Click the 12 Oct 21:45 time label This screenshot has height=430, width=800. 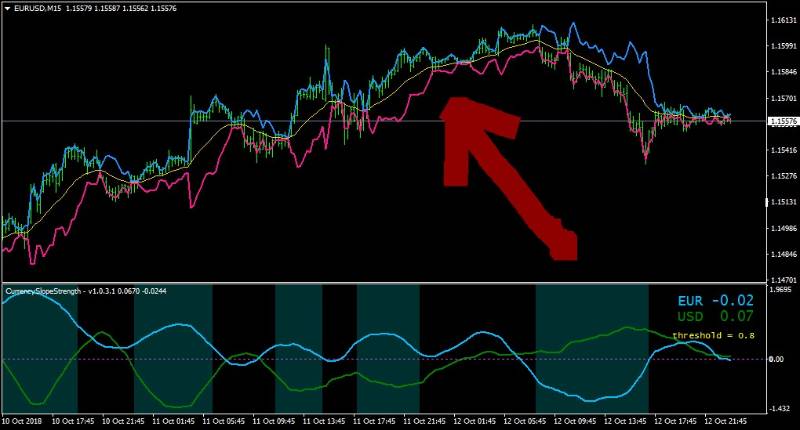pyautogui.click(x=726, y=421)
